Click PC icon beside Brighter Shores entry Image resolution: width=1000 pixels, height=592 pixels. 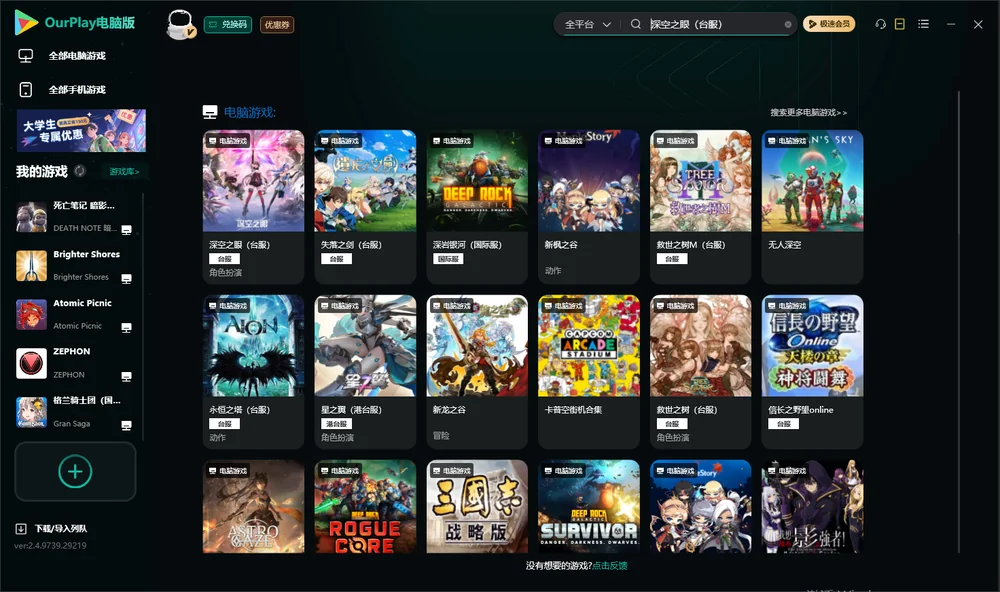coord(126,279)
